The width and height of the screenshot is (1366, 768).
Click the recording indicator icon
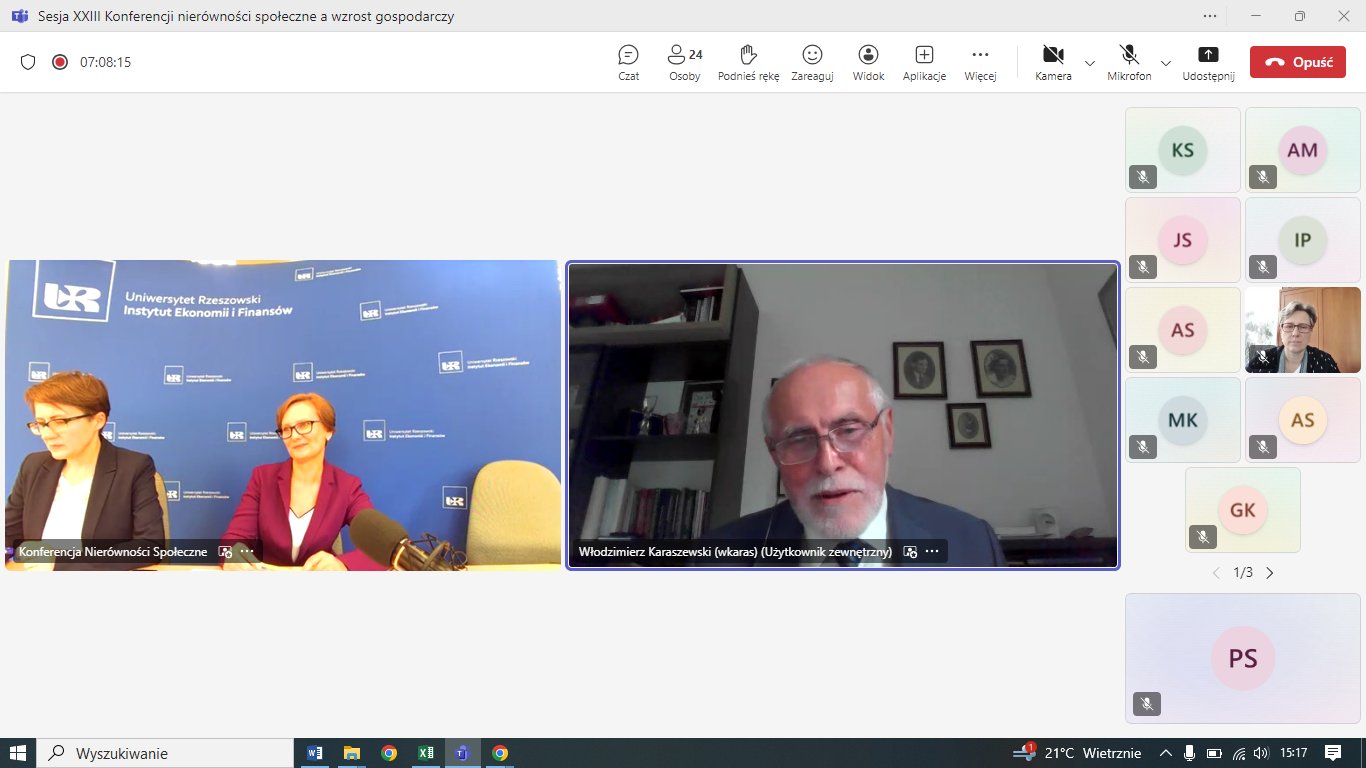click(x=60, y=62)
